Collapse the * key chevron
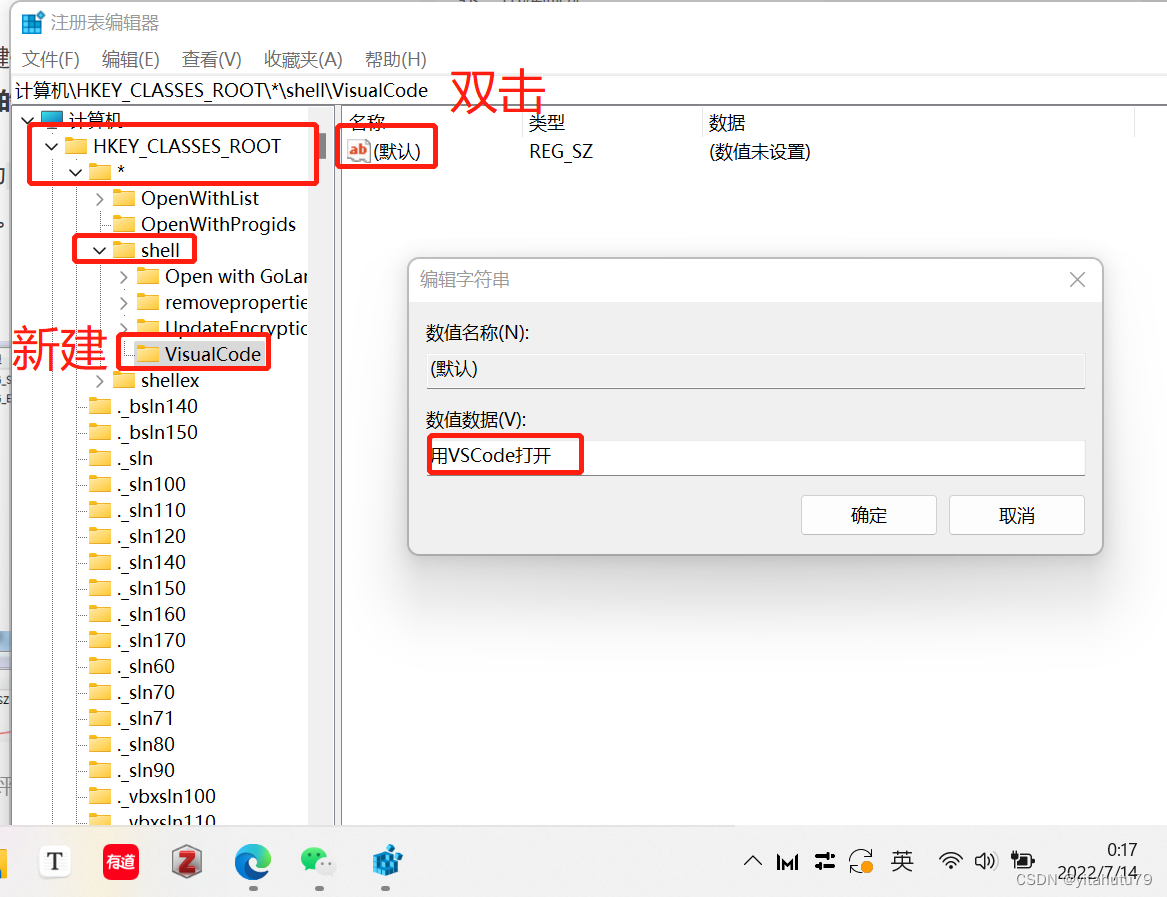 click(75, 172)
